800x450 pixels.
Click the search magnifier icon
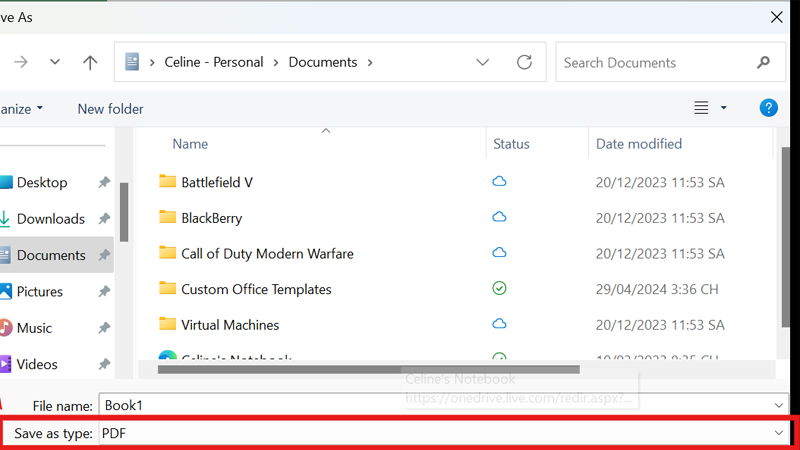[764, 63]
